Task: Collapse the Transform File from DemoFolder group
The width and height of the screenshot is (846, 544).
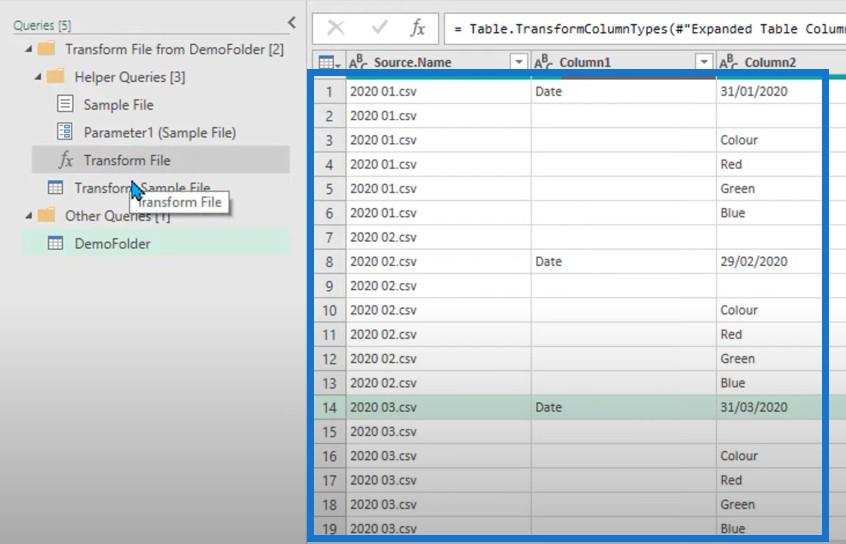Action: point(29,49)
